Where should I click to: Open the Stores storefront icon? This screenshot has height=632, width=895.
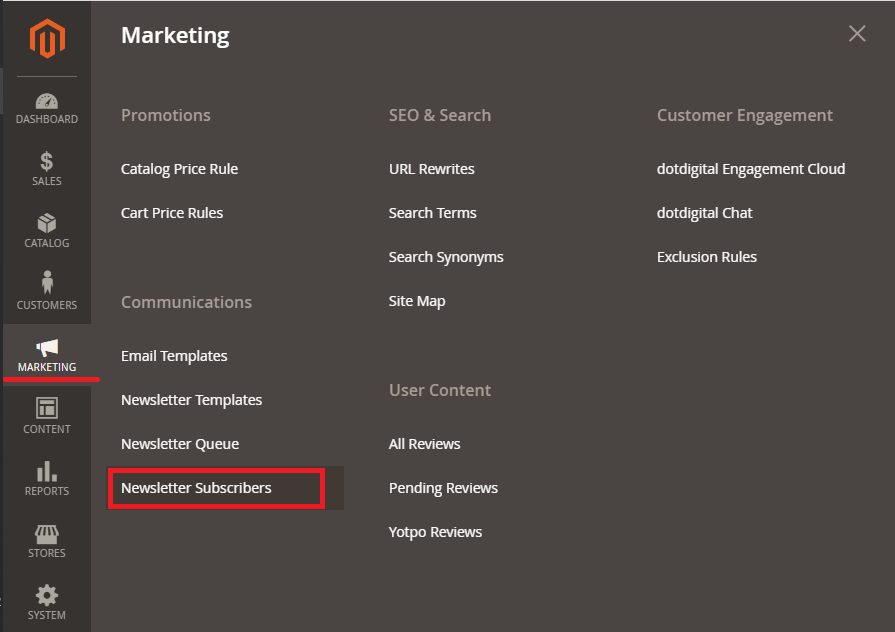pos(47,534)
